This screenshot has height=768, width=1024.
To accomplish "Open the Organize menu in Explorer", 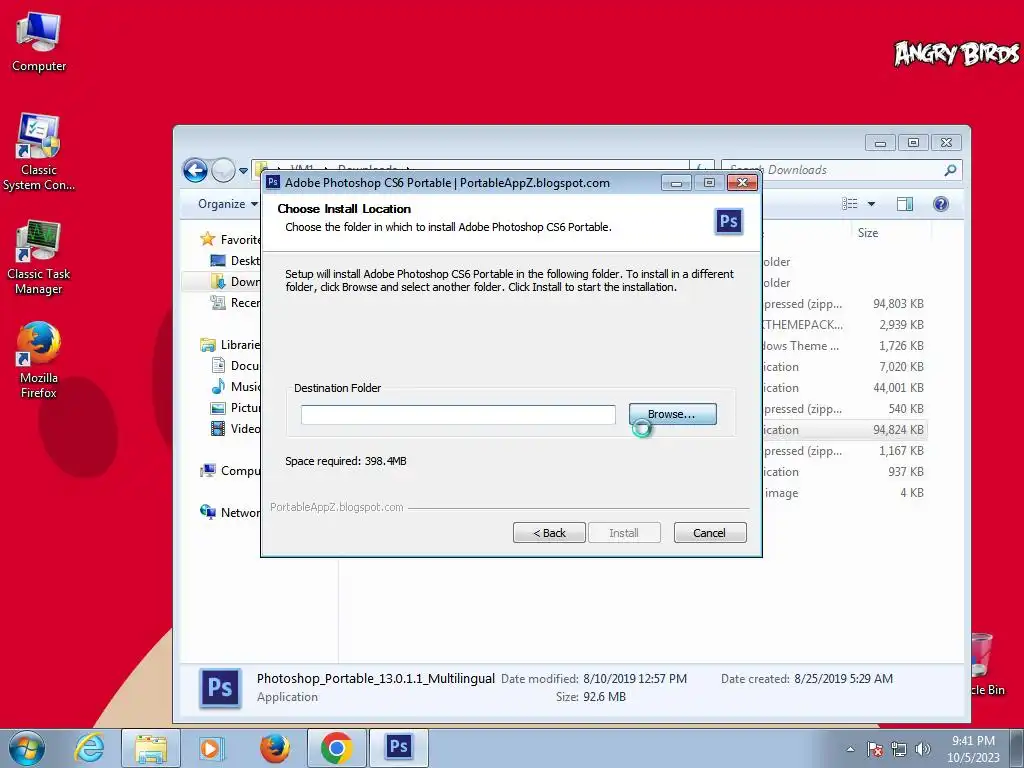I will pyautogui.click(x=227, y=204).
